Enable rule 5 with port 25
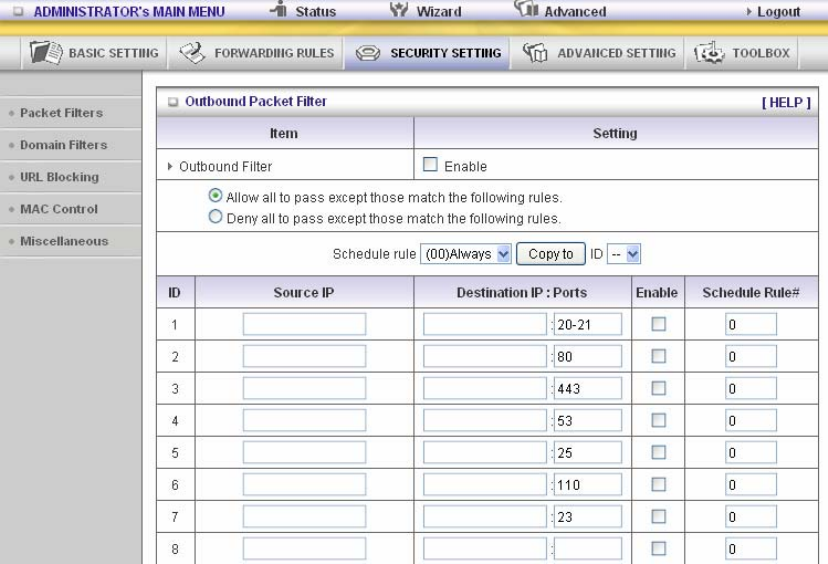This screenshot has width=828, height=564. click(x=658, y=452)
